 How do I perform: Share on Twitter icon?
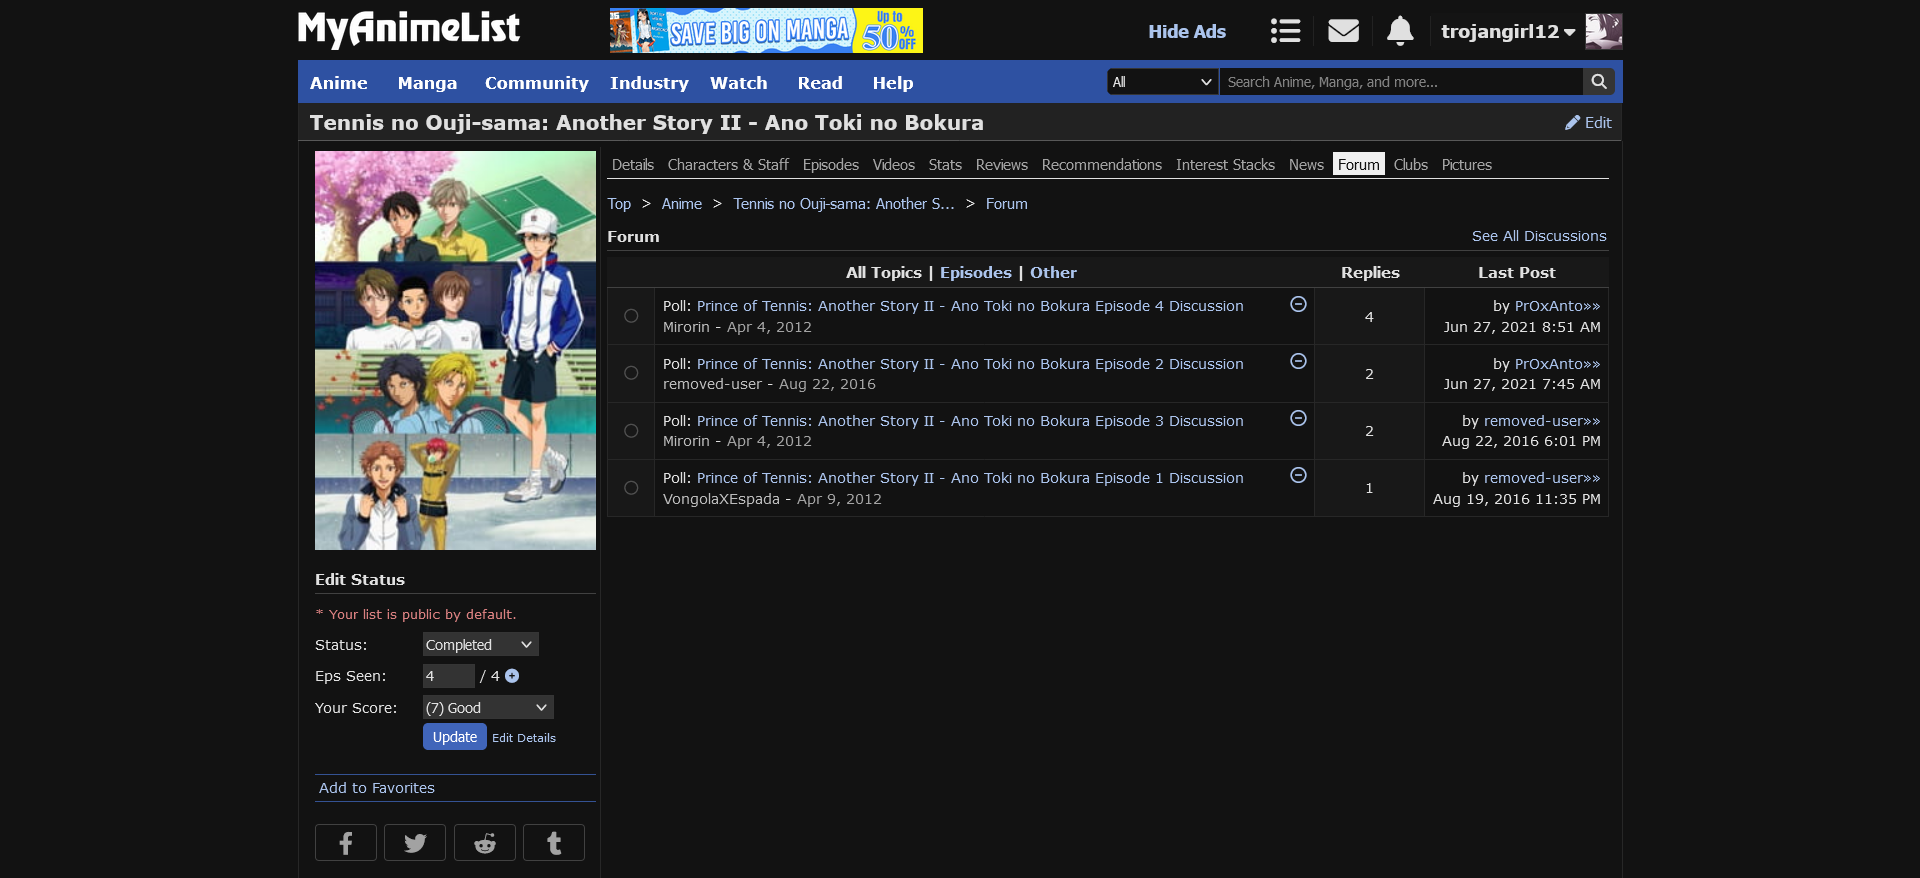pos(415,843)
